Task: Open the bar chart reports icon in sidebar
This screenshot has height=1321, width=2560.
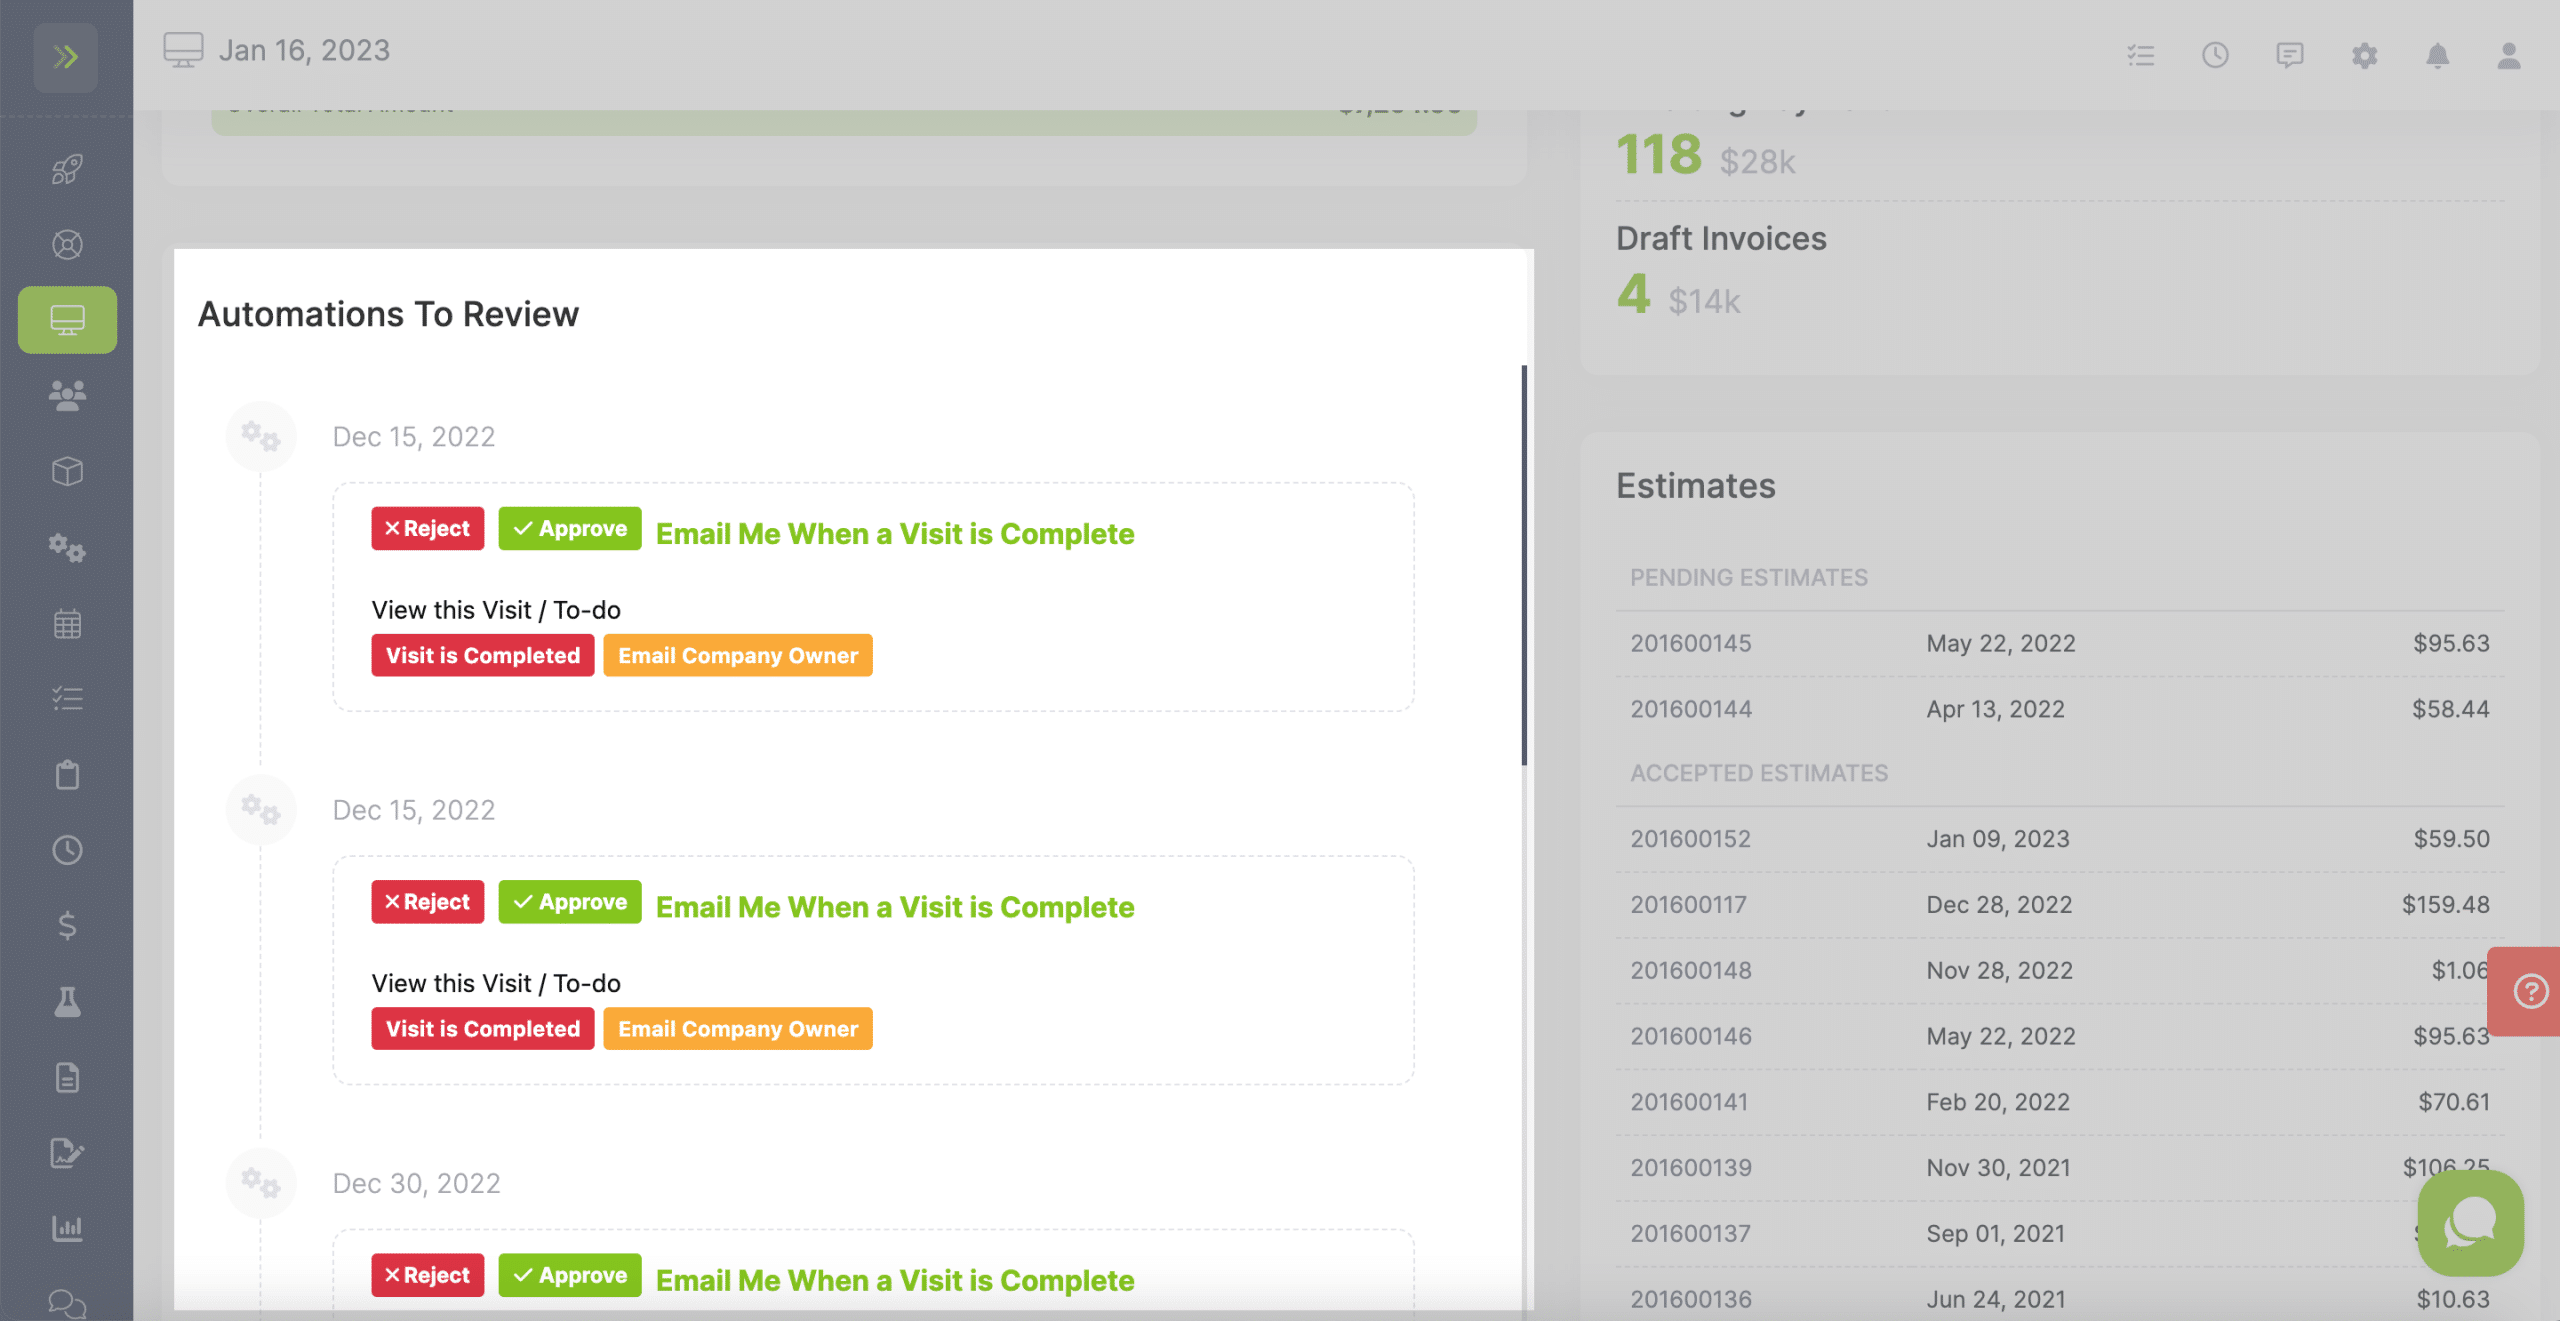Action: pyautogui.click(x=67, y=1228)
